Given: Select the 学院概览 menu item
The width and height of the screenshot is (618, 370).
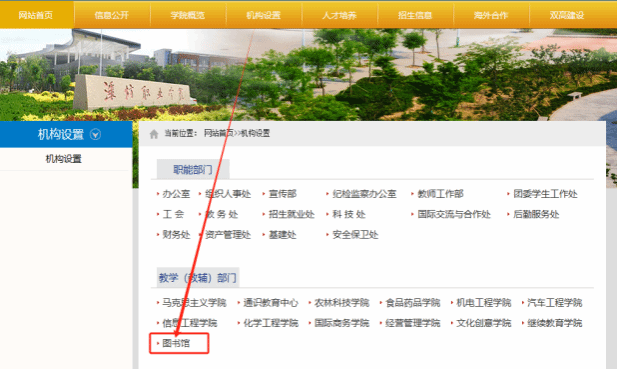Looking at the screenshot, I should (188, 15).
